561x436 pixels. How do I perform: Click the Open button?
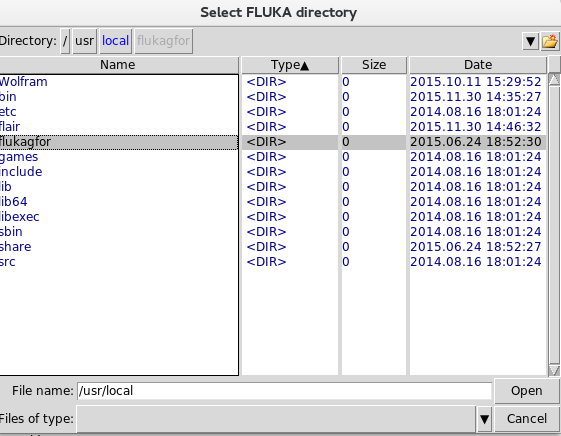(x=527, y=391)
